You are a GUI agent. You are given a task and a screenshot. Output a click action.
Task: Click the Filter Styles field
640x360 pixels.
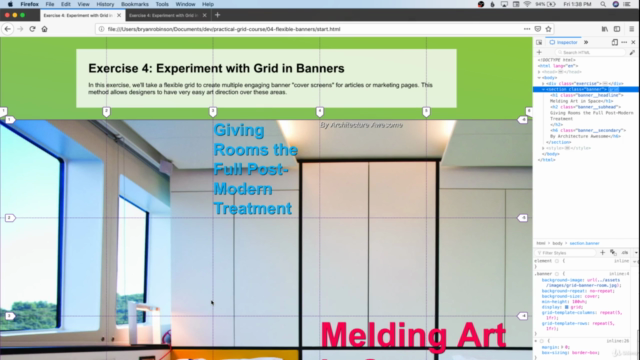pyautogui.click(x=565, y=253)
